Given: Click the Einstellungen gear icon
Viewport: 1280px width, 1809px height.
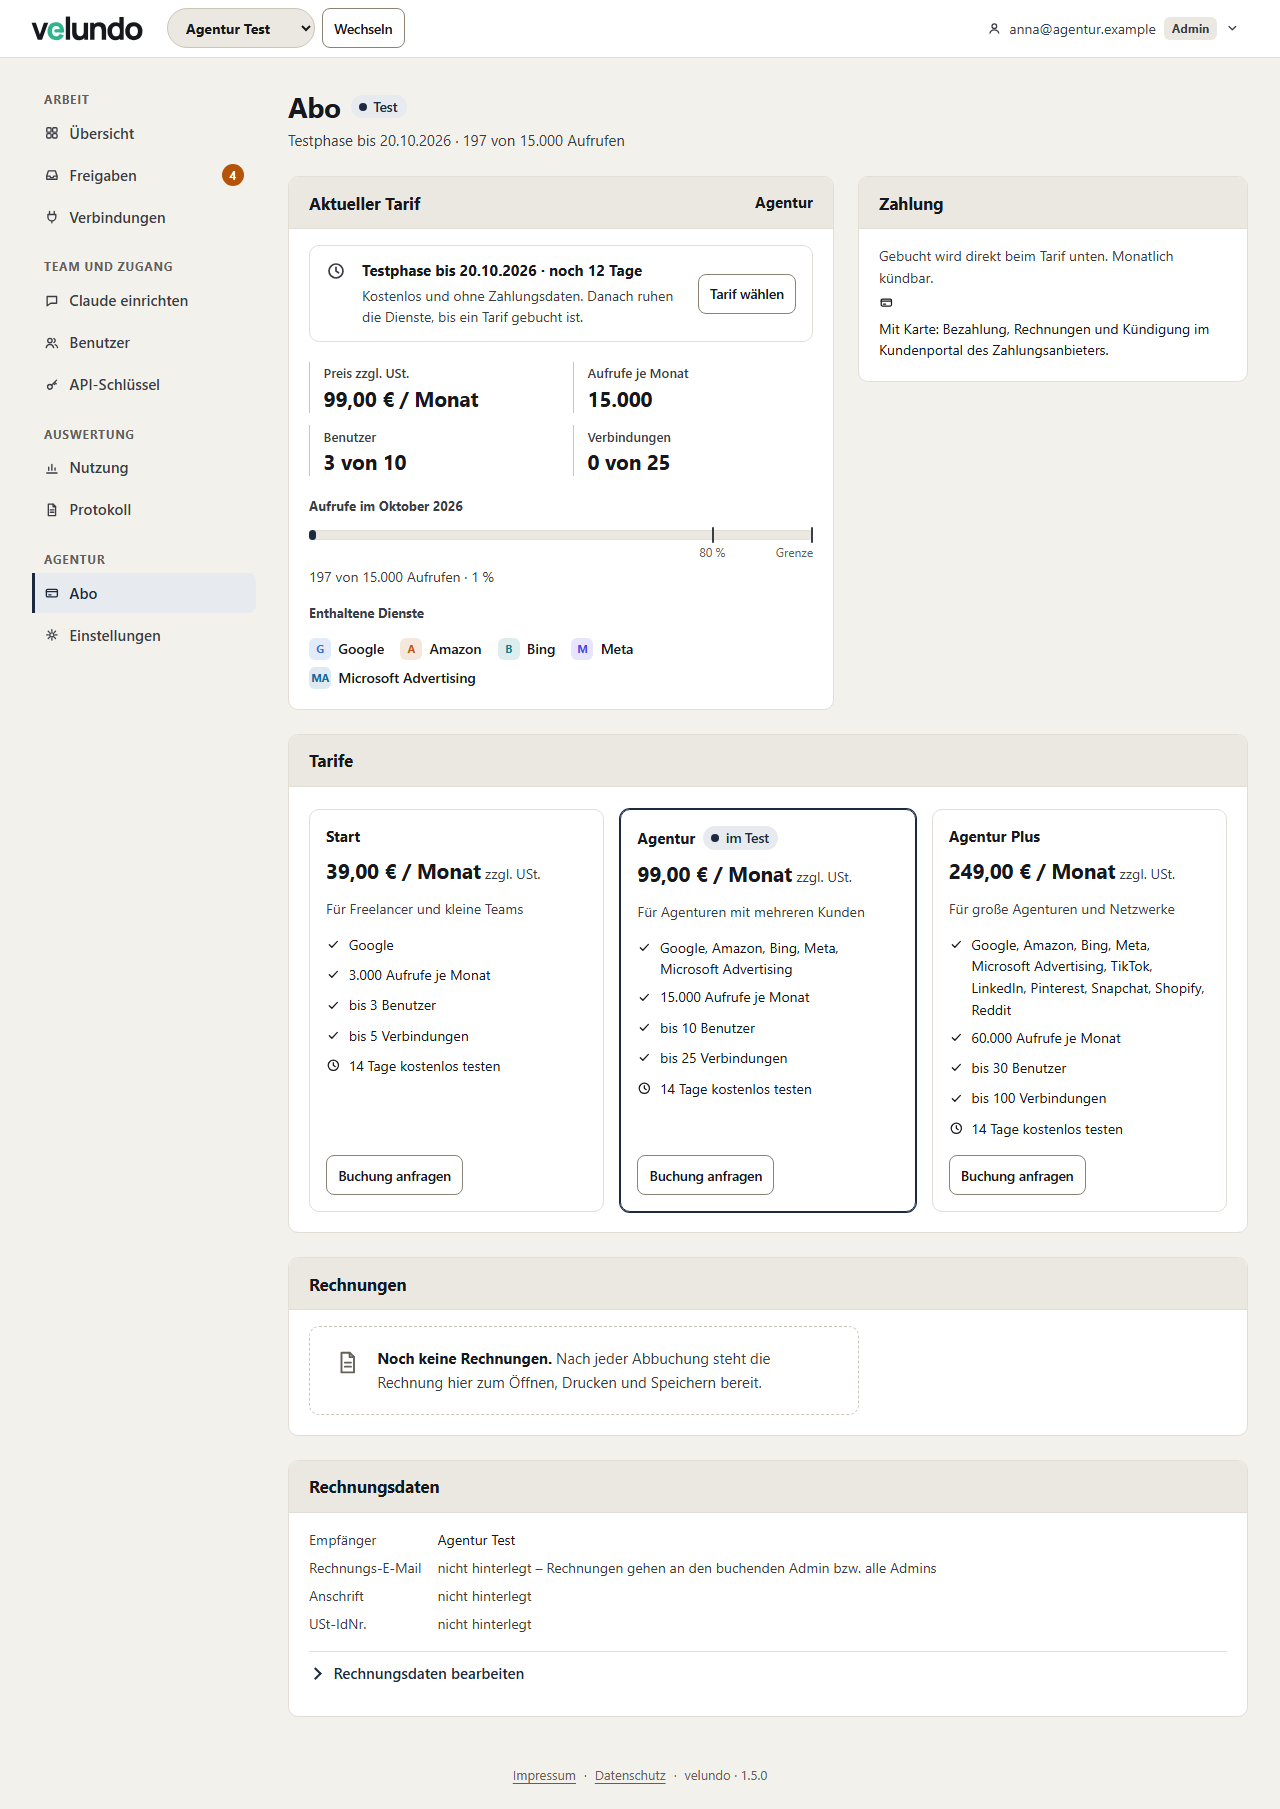Looking at the screenshot, I should point(52,635).
